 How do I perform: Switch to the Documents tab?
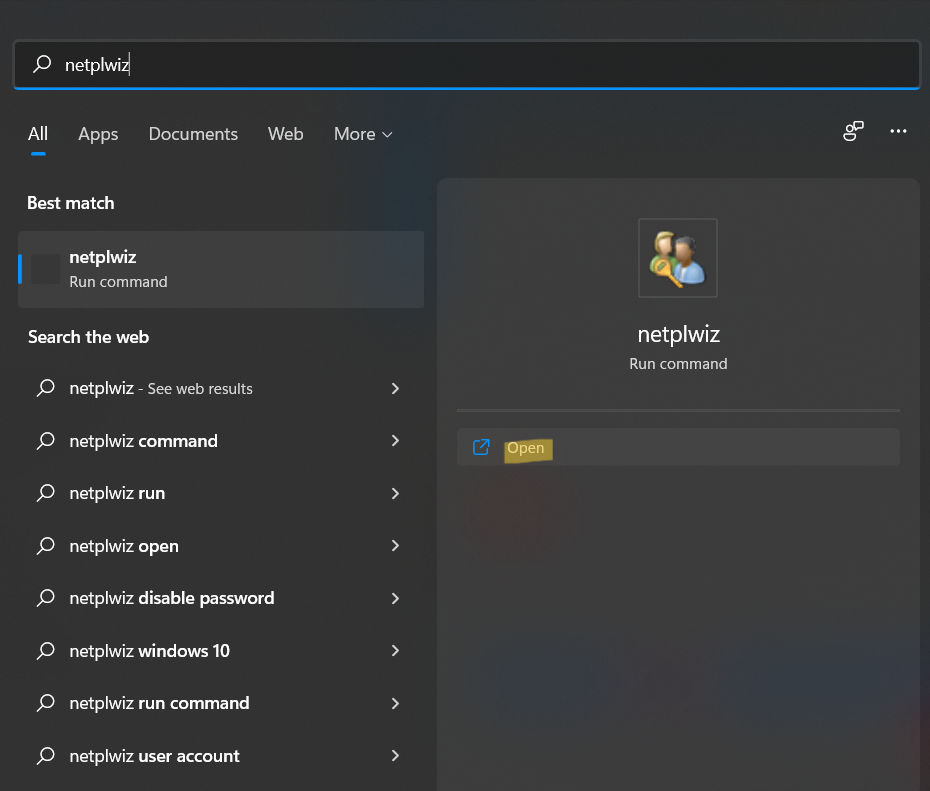coord(193,134)
